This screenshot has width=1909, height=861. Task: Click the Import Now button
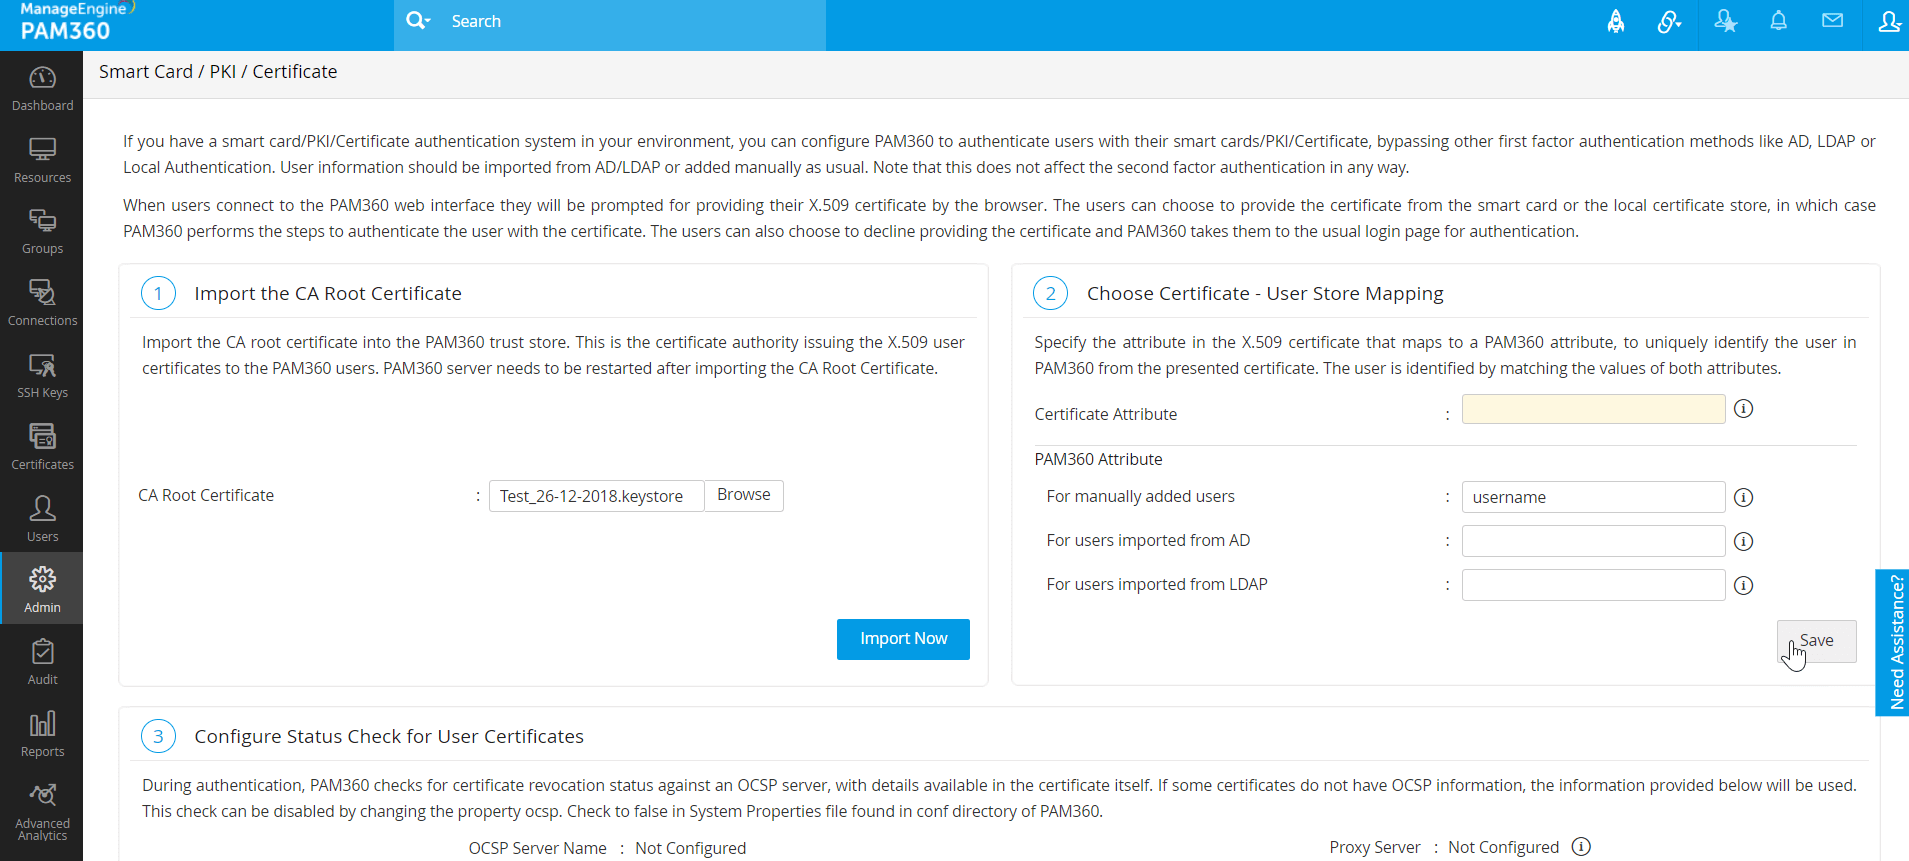[x=903, y=639]
